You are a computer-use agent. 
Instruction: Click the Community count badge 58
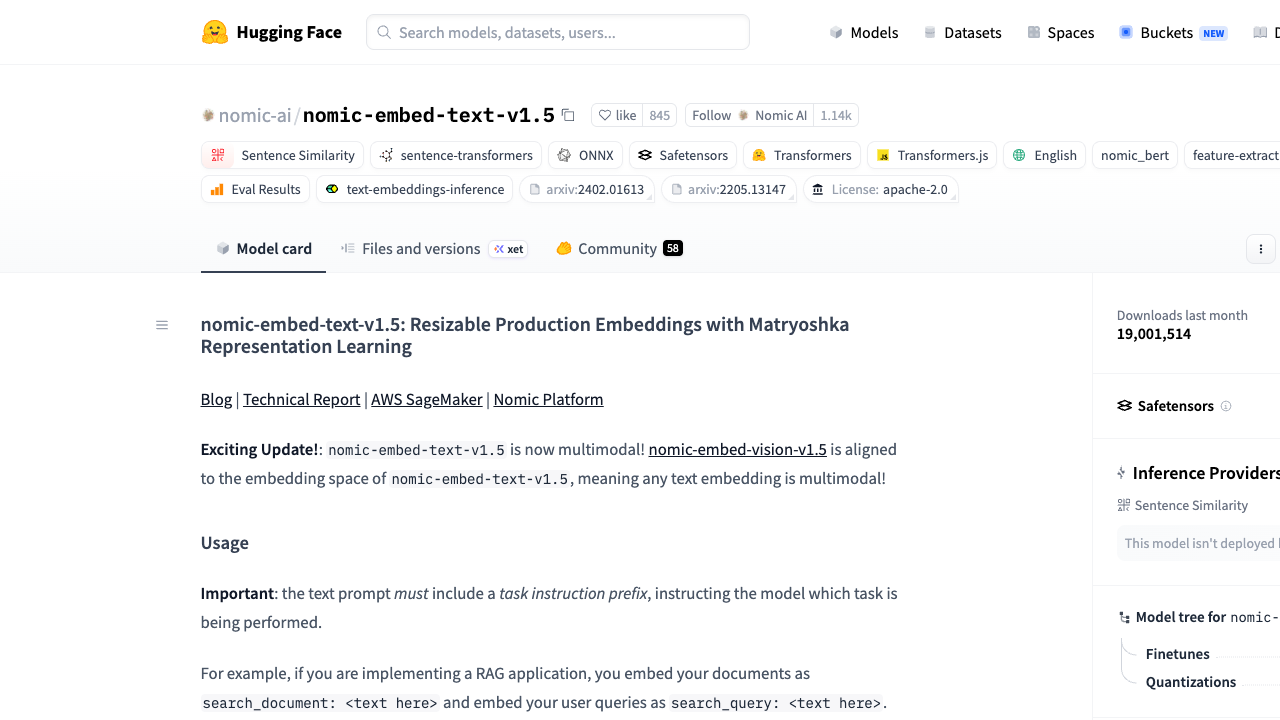(673, 248)
